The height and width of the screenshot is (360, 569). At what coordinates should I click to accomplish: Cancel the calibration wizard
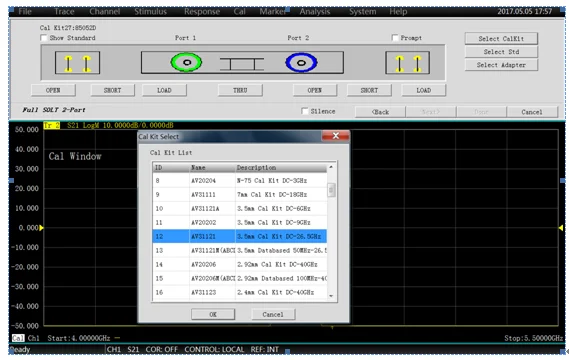pyautogui.click(x=532, y=112)
